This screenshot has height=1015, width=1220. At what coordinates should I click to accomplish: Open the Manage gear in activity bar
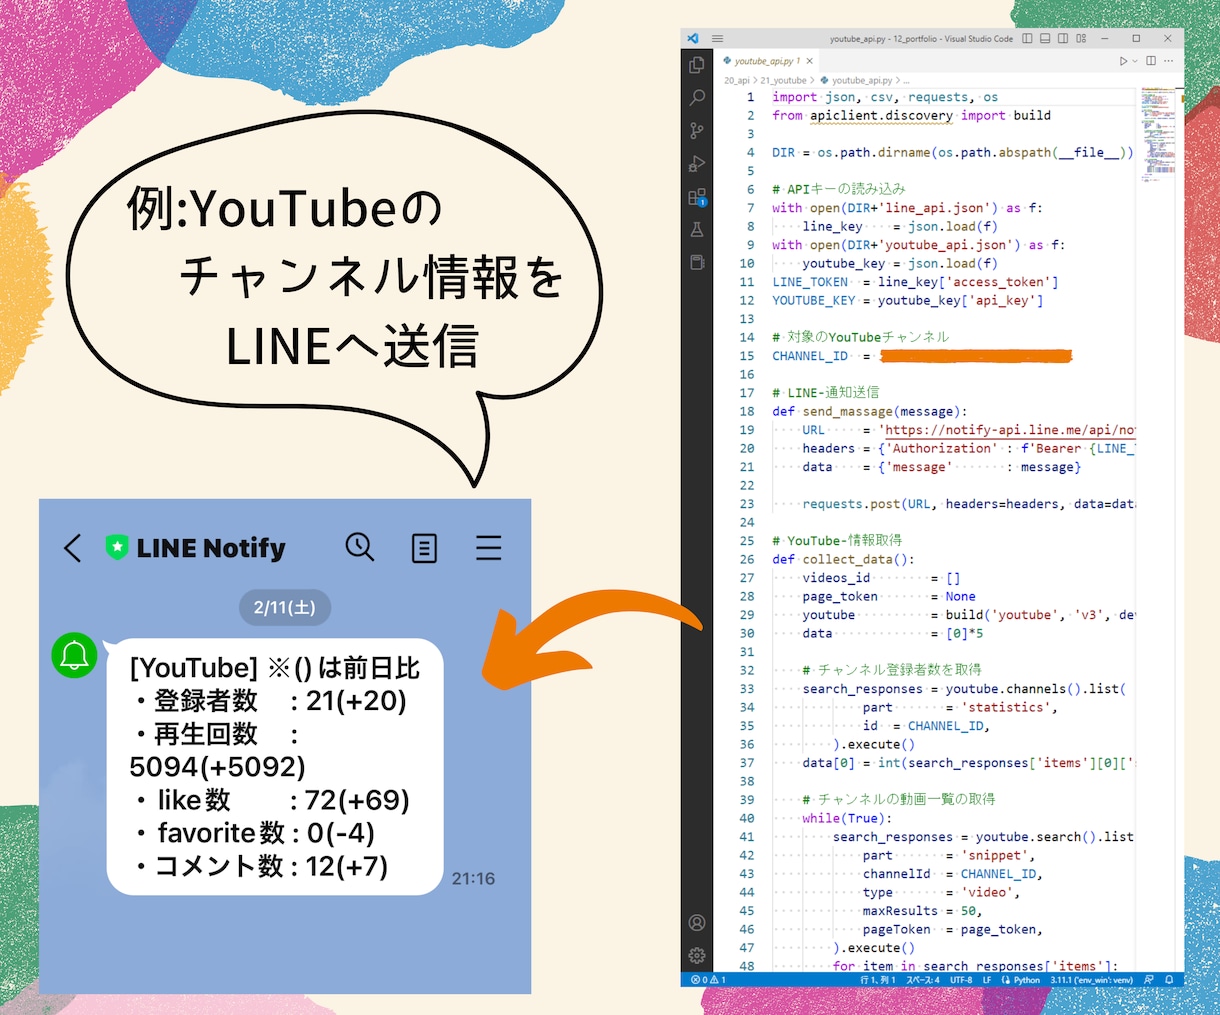tap(697, 956)
